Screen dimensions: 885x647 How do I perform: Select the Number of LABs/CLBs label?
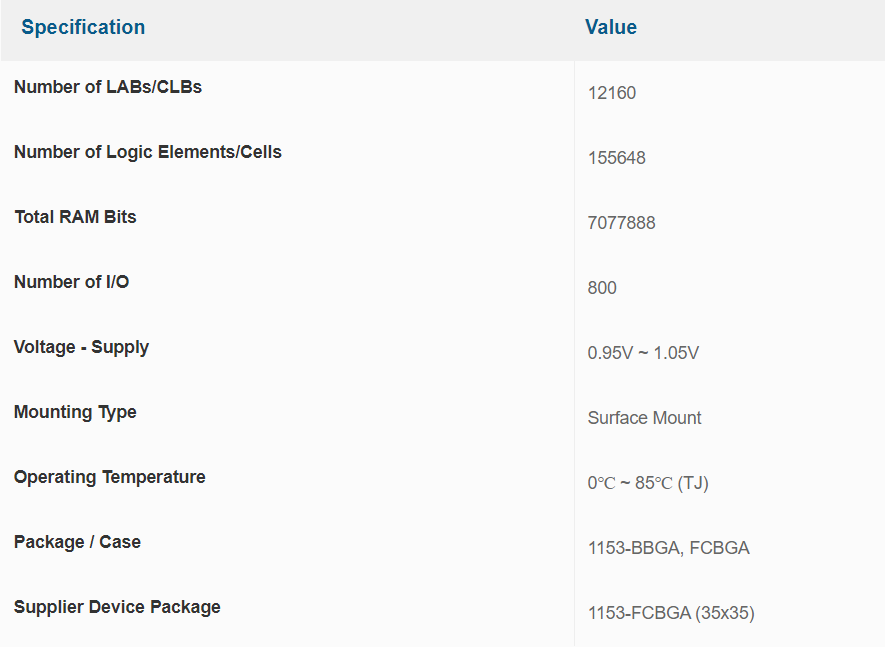tap(108, 87)
